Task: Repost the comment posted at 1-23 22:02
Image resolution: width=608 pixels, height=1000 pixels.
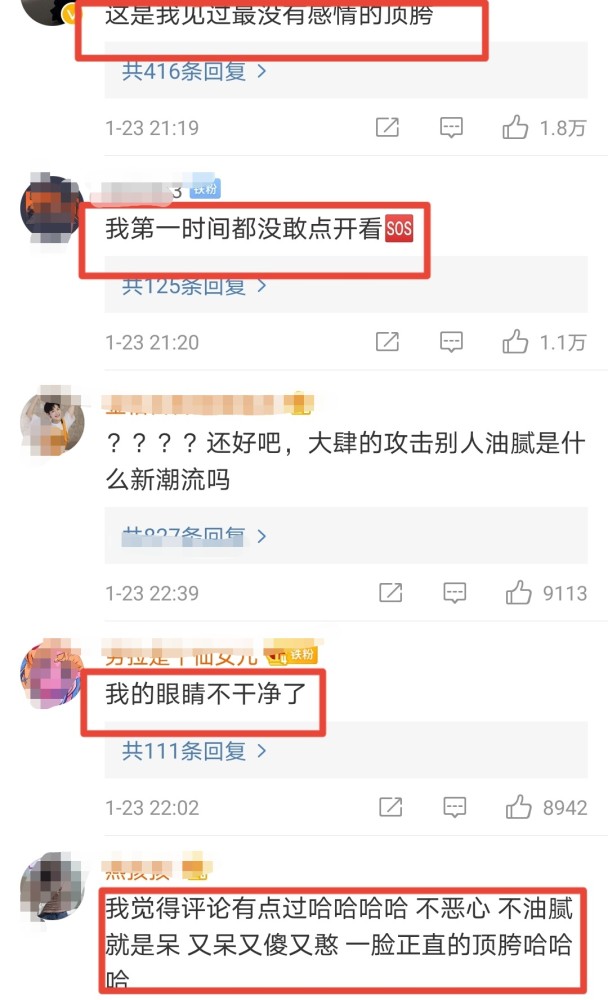Action: click(390, 807)
